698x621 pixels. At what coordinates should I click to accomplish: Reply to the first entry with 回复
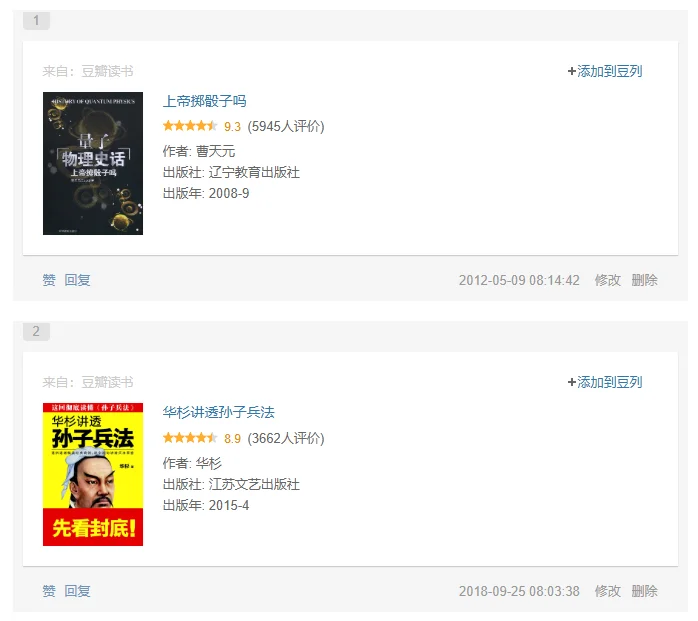[77, 280]
